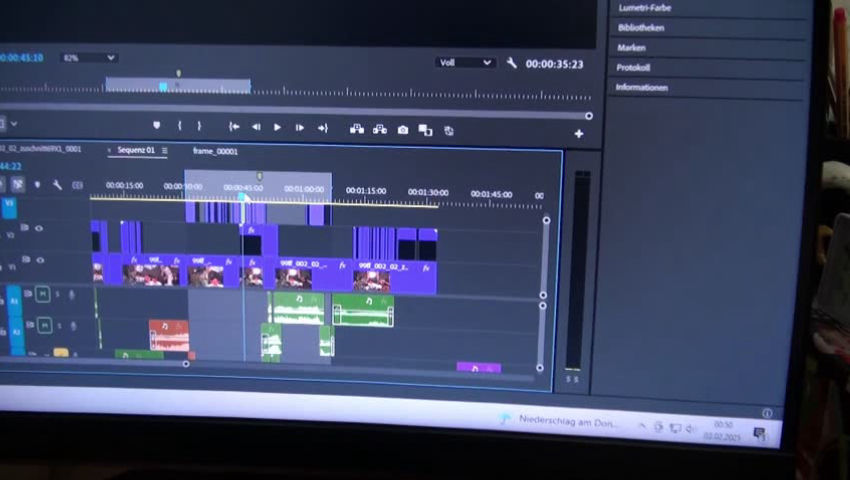Open the Informationen panel
The height and width of the screenshot is (480, 850).
[642, 87]
